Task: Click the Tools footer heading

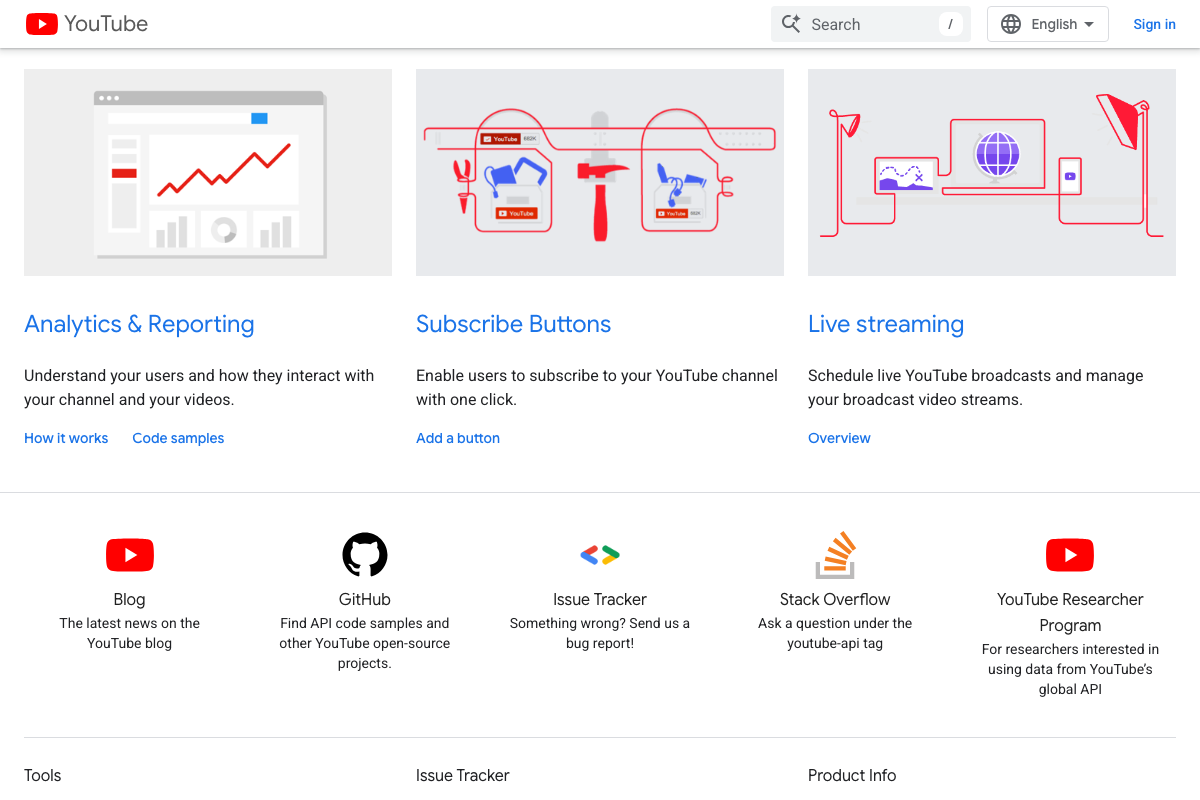Action: coord(43,775)
